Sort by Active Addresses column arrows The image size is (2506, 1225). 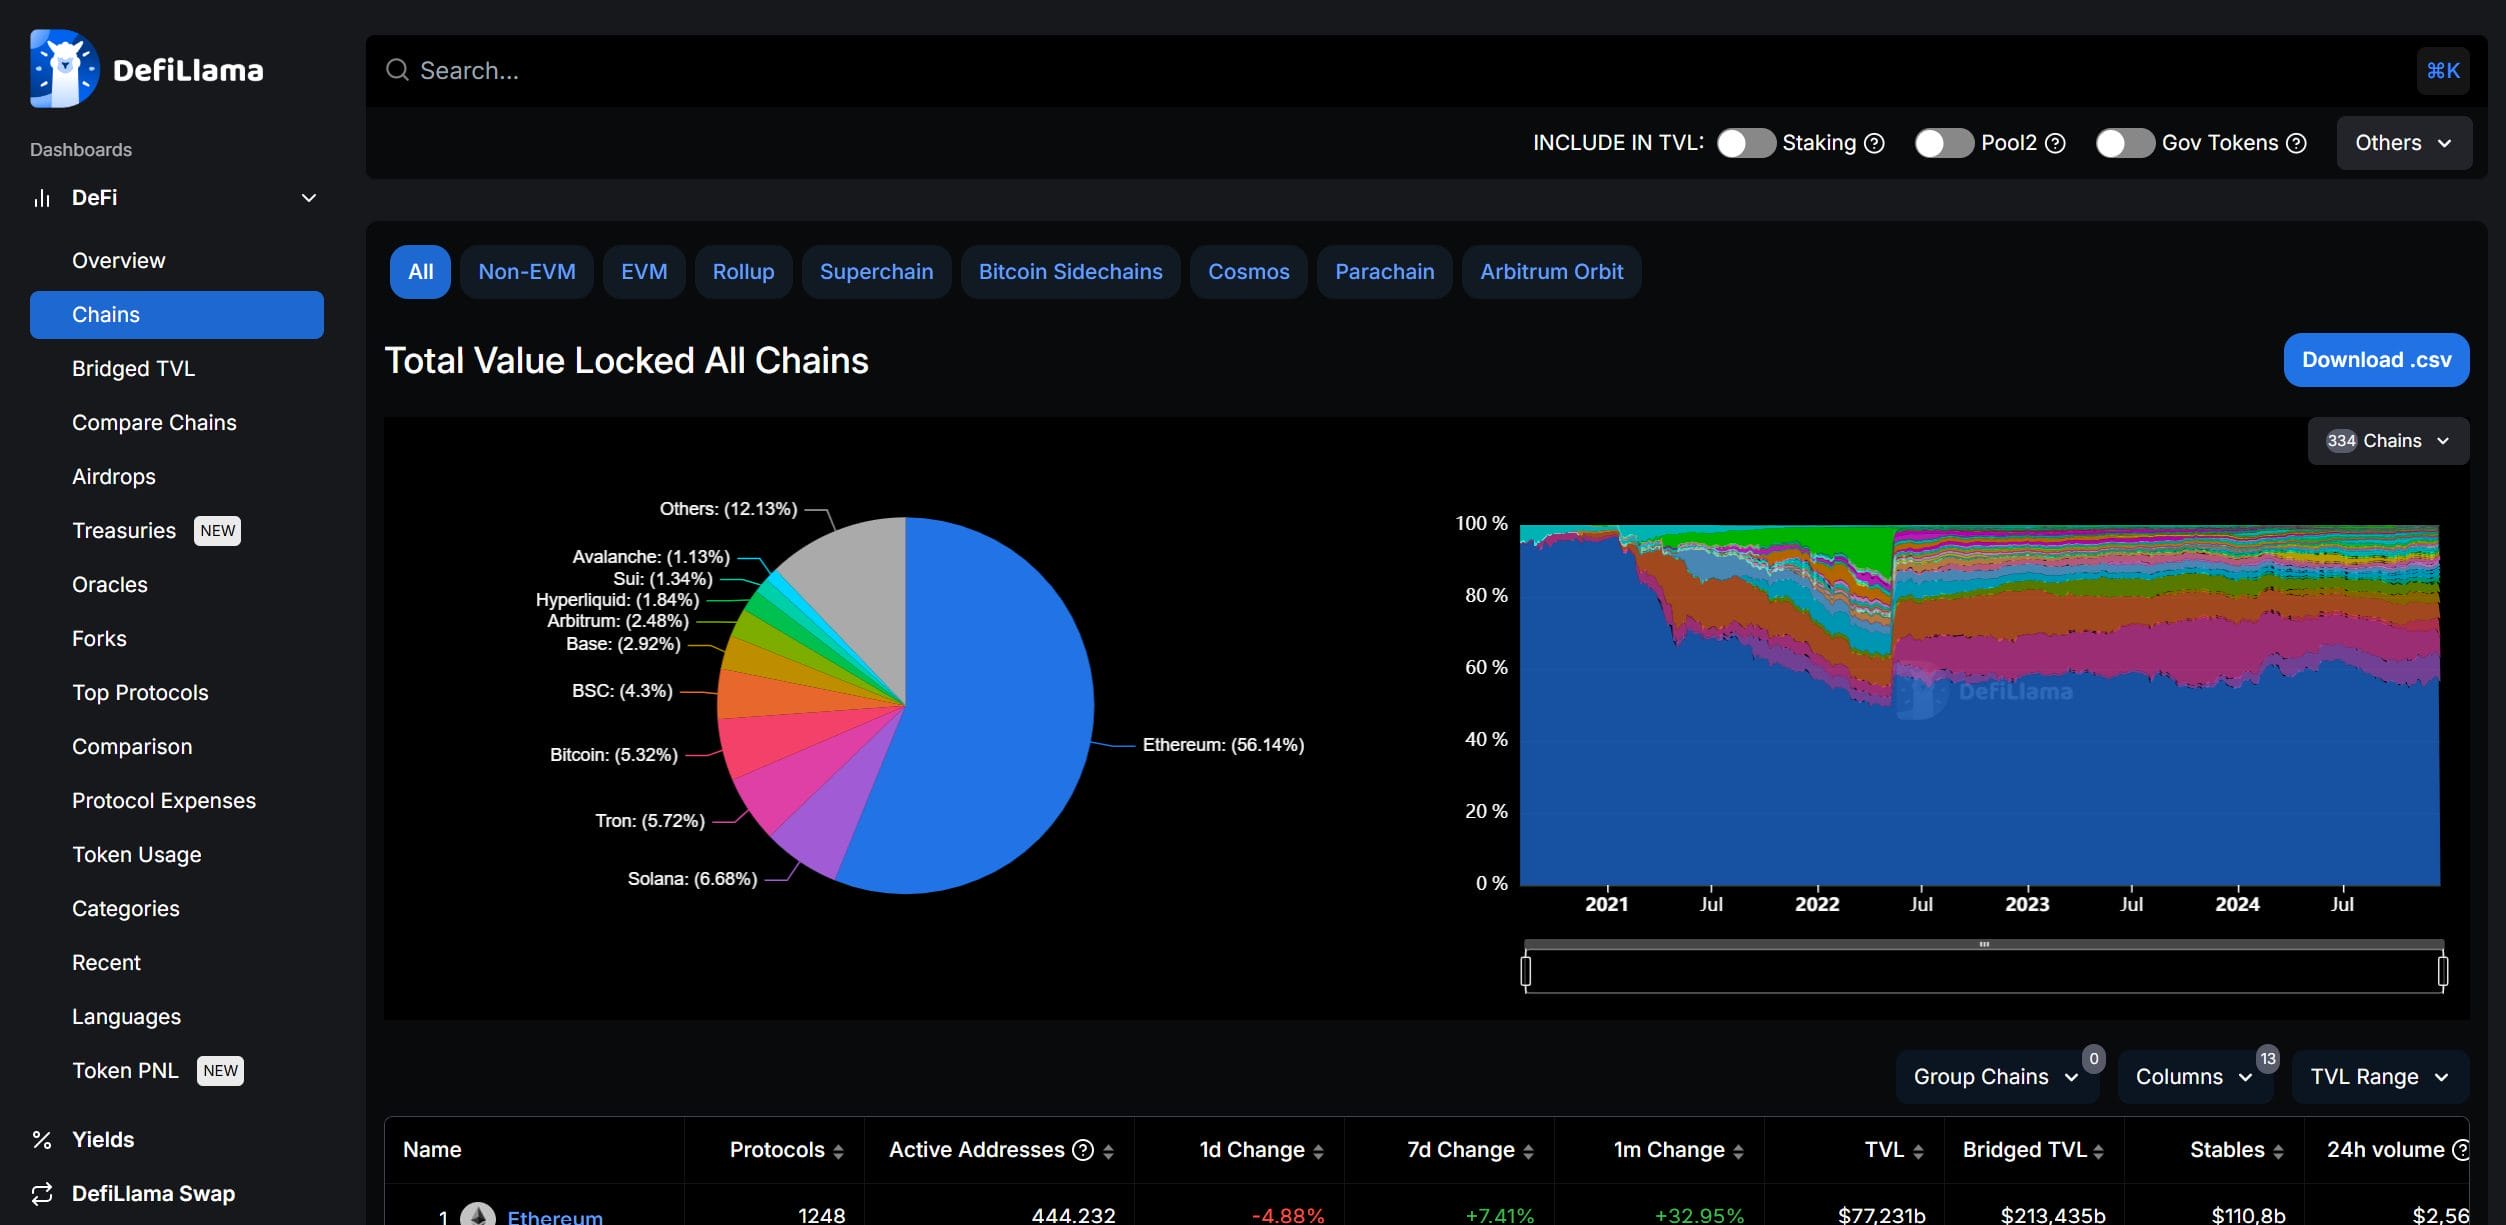click(1108, 1152)
